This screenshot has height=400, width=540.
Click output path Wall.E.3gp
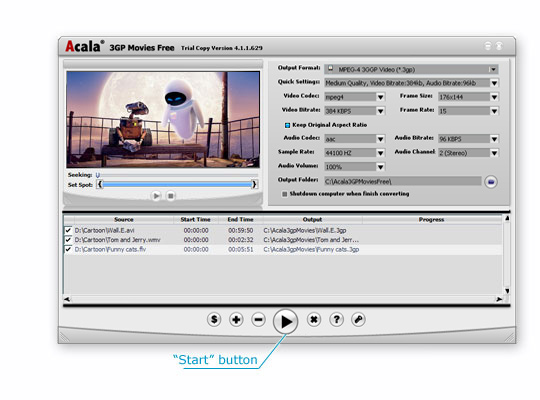point(305,230)
